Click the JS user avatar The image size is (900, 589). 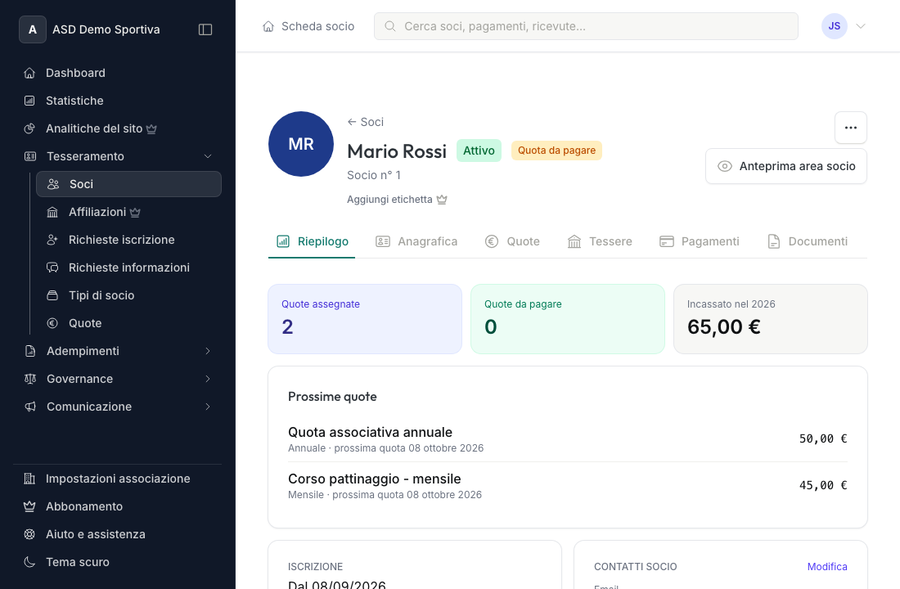tap(834, 26)
